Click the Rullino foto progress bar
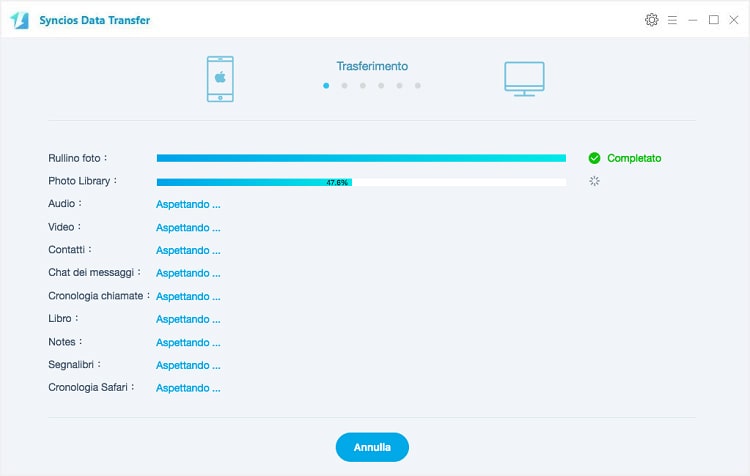 click(361, 158)
